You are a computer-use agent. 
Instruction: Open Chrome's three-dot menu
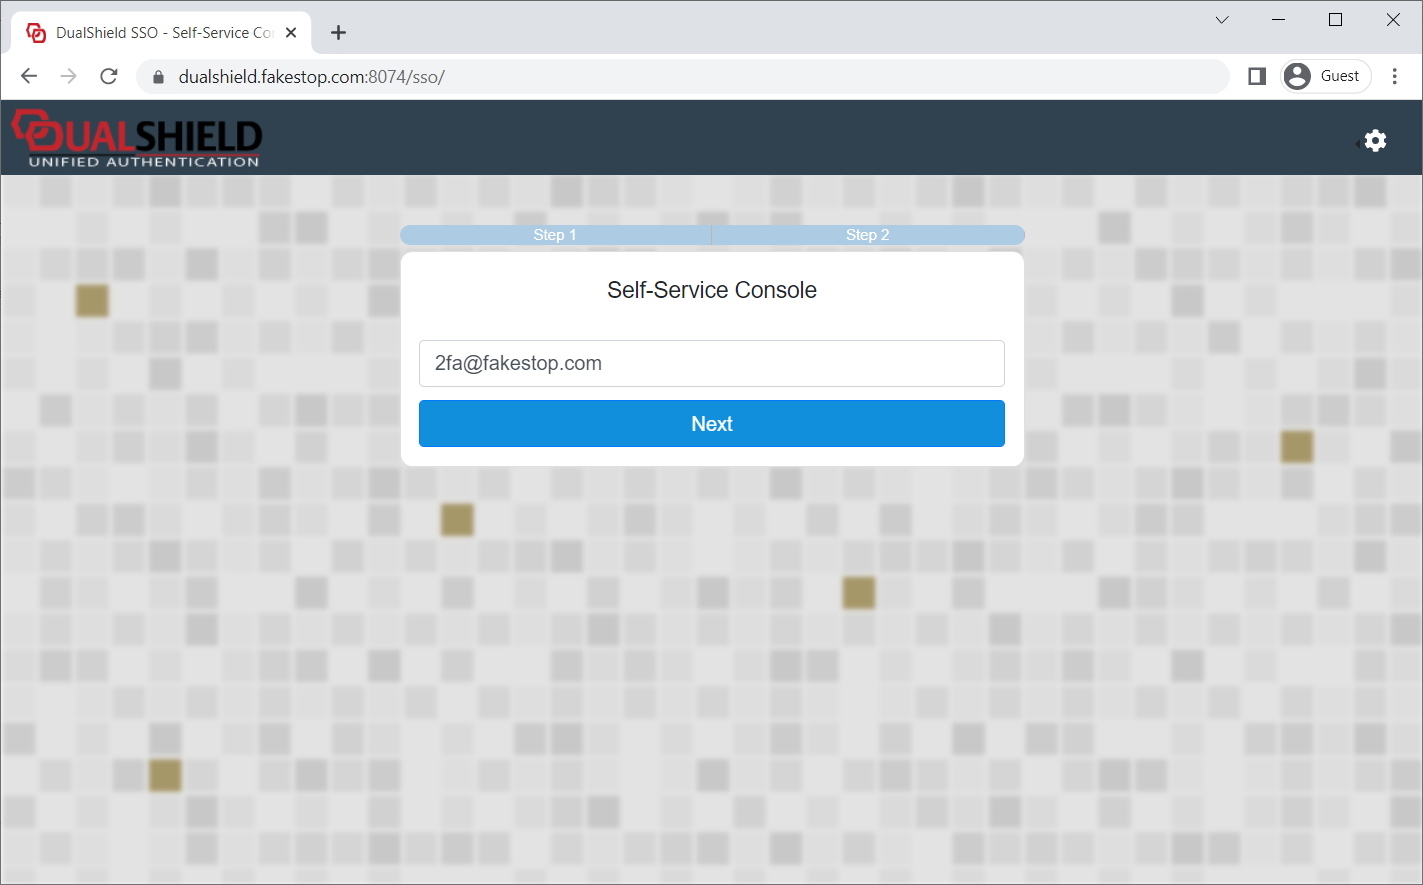(x=1395, y=77)
